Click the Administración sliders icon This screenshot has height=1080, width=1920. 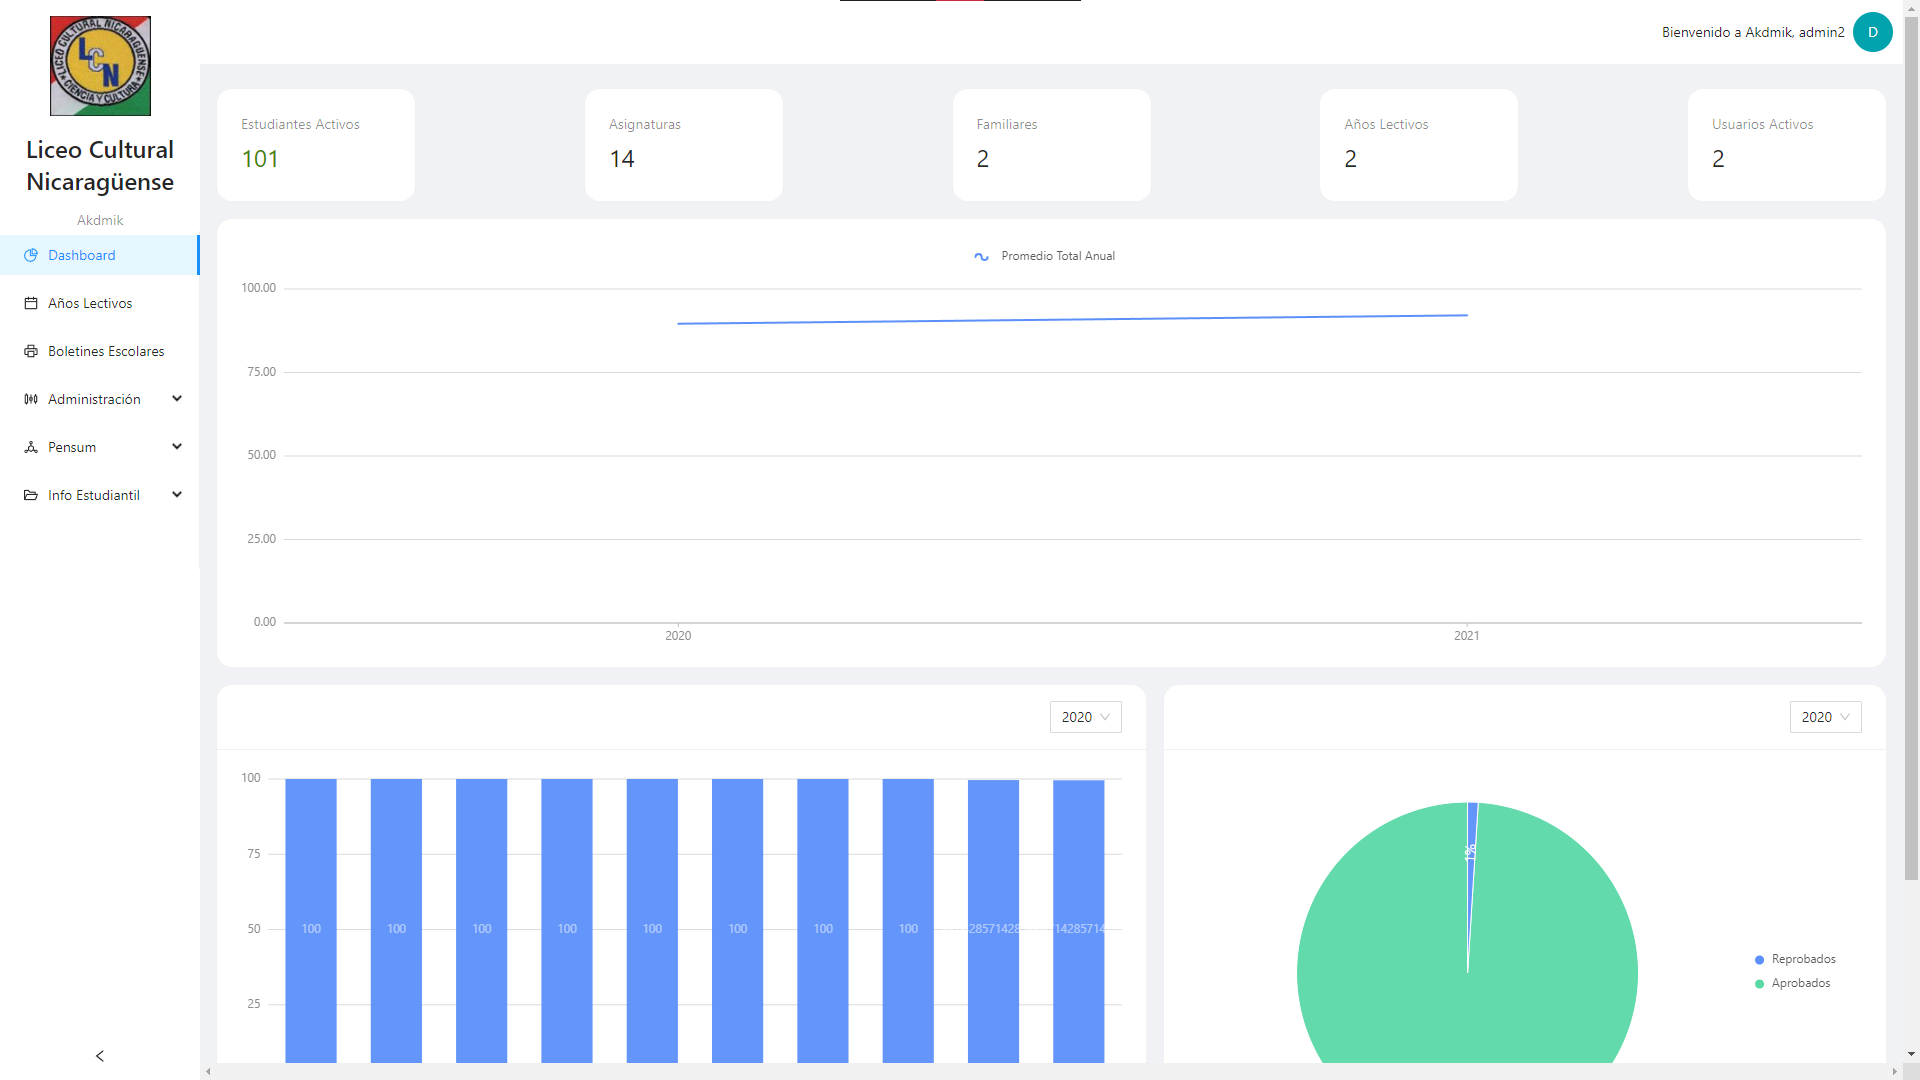31,399
